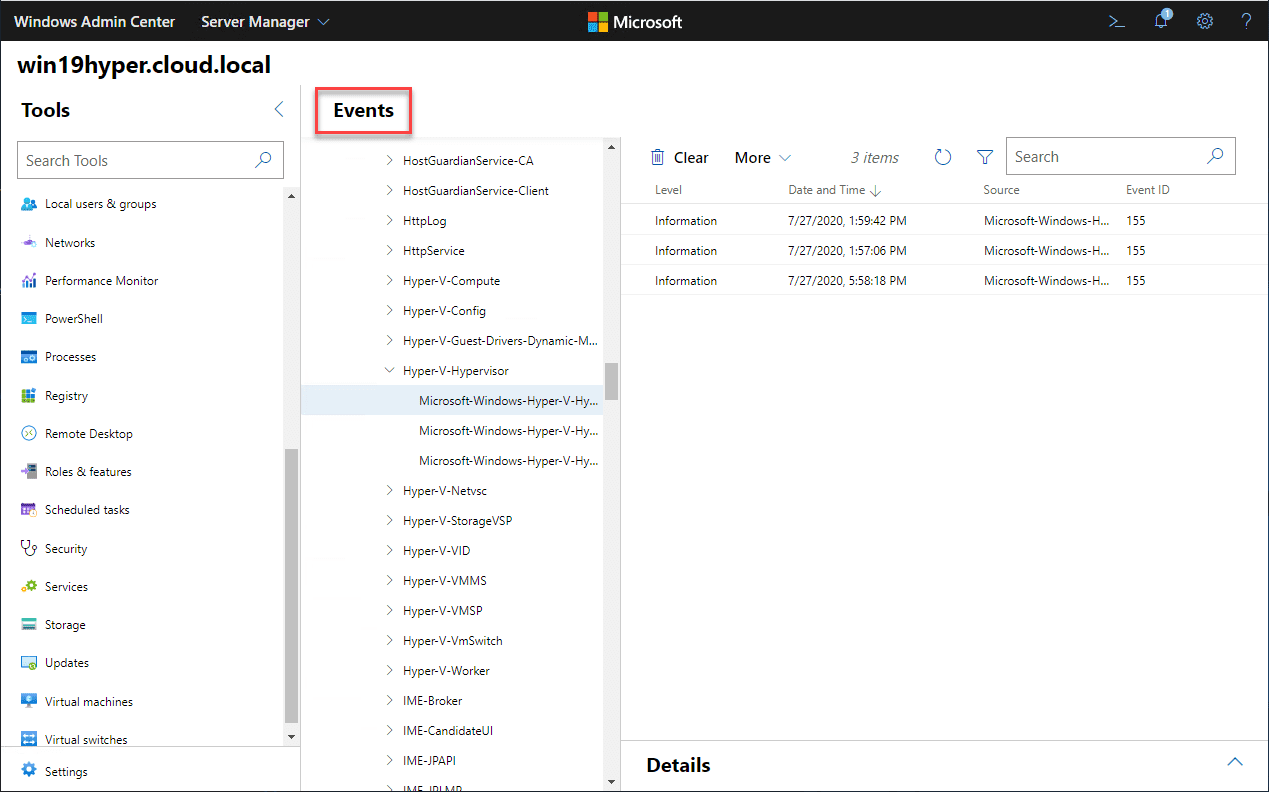Click the refresh icon above the events list
1269x792 pixels.
point(942,156)
